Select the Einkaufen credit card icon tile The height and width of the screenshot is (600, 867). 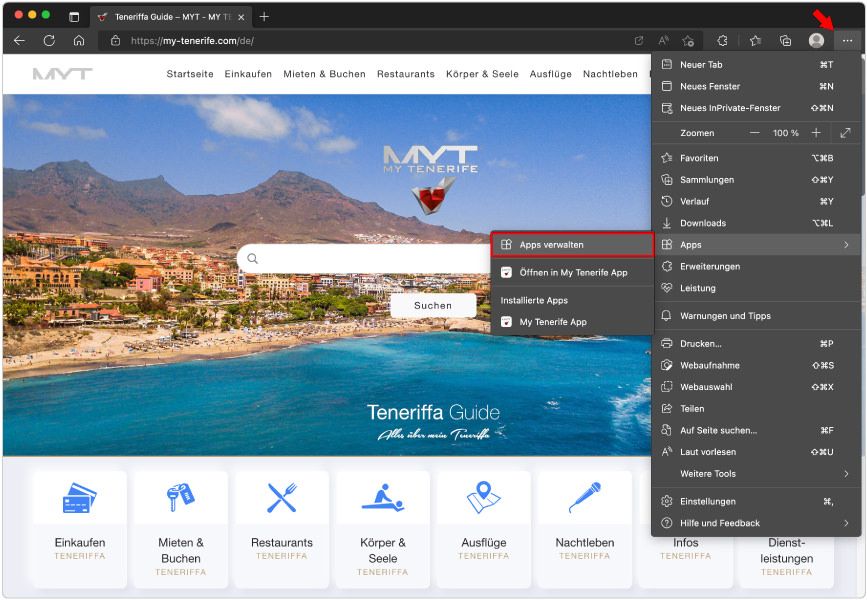(x=79, y=497)
